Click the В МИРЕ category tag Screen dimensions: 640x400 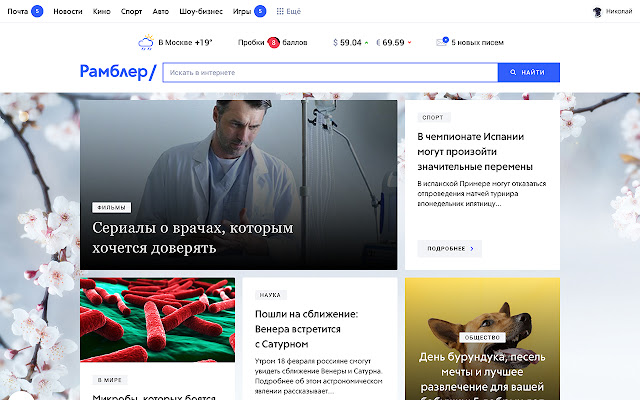click(x=110, y=380)
